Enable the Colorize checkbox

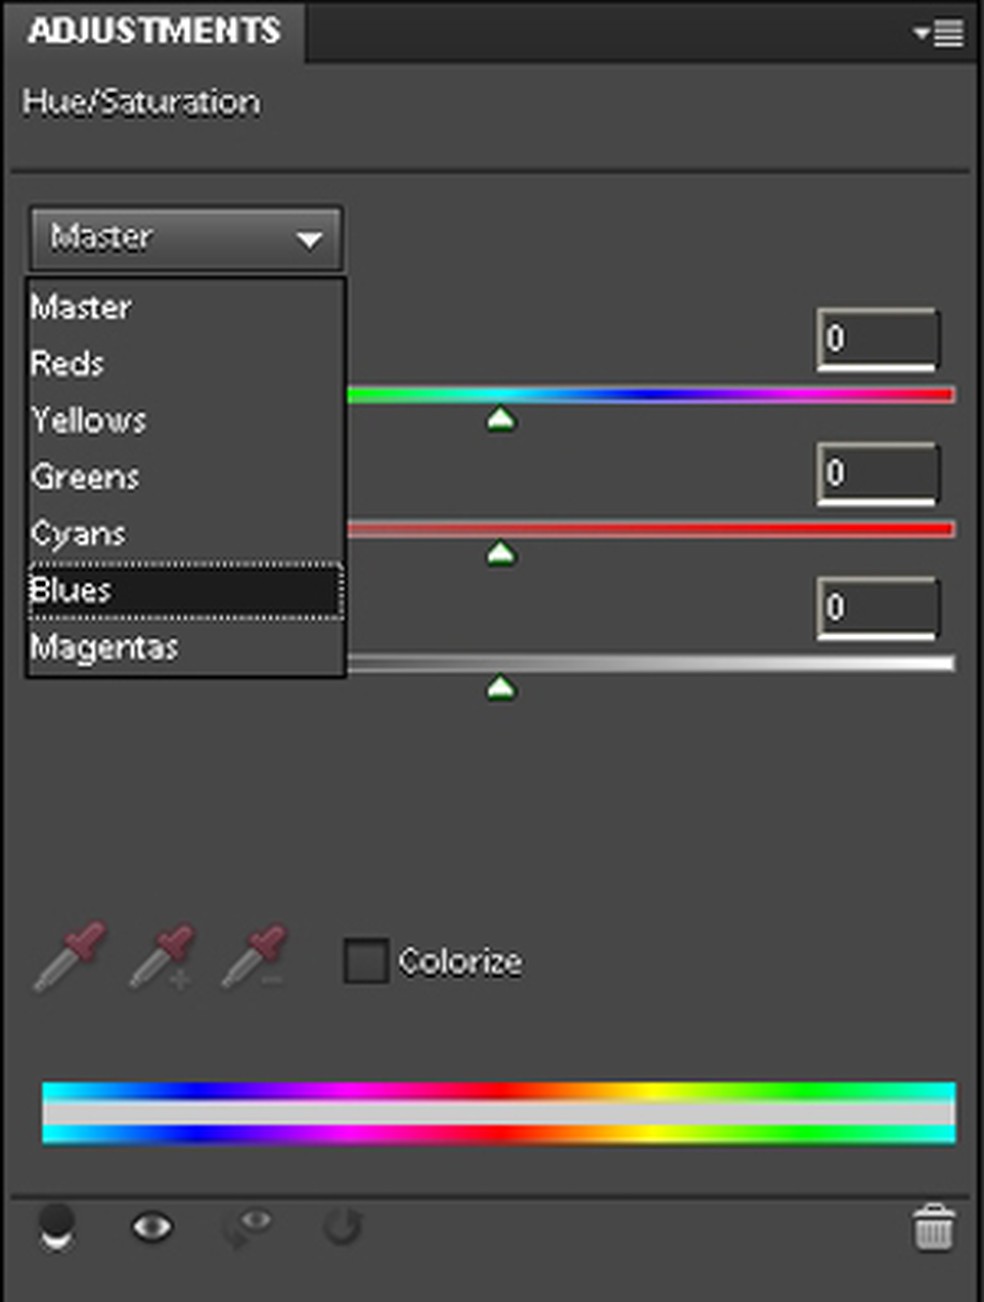point(366,961)
